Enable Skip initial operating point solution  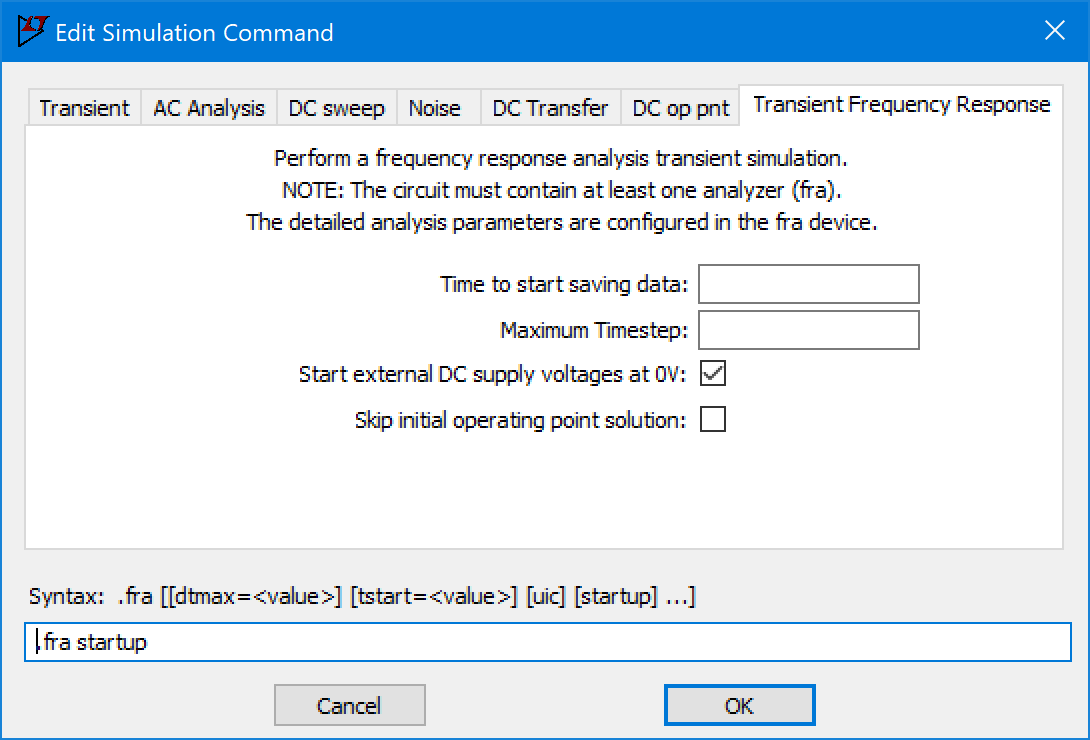713,420
